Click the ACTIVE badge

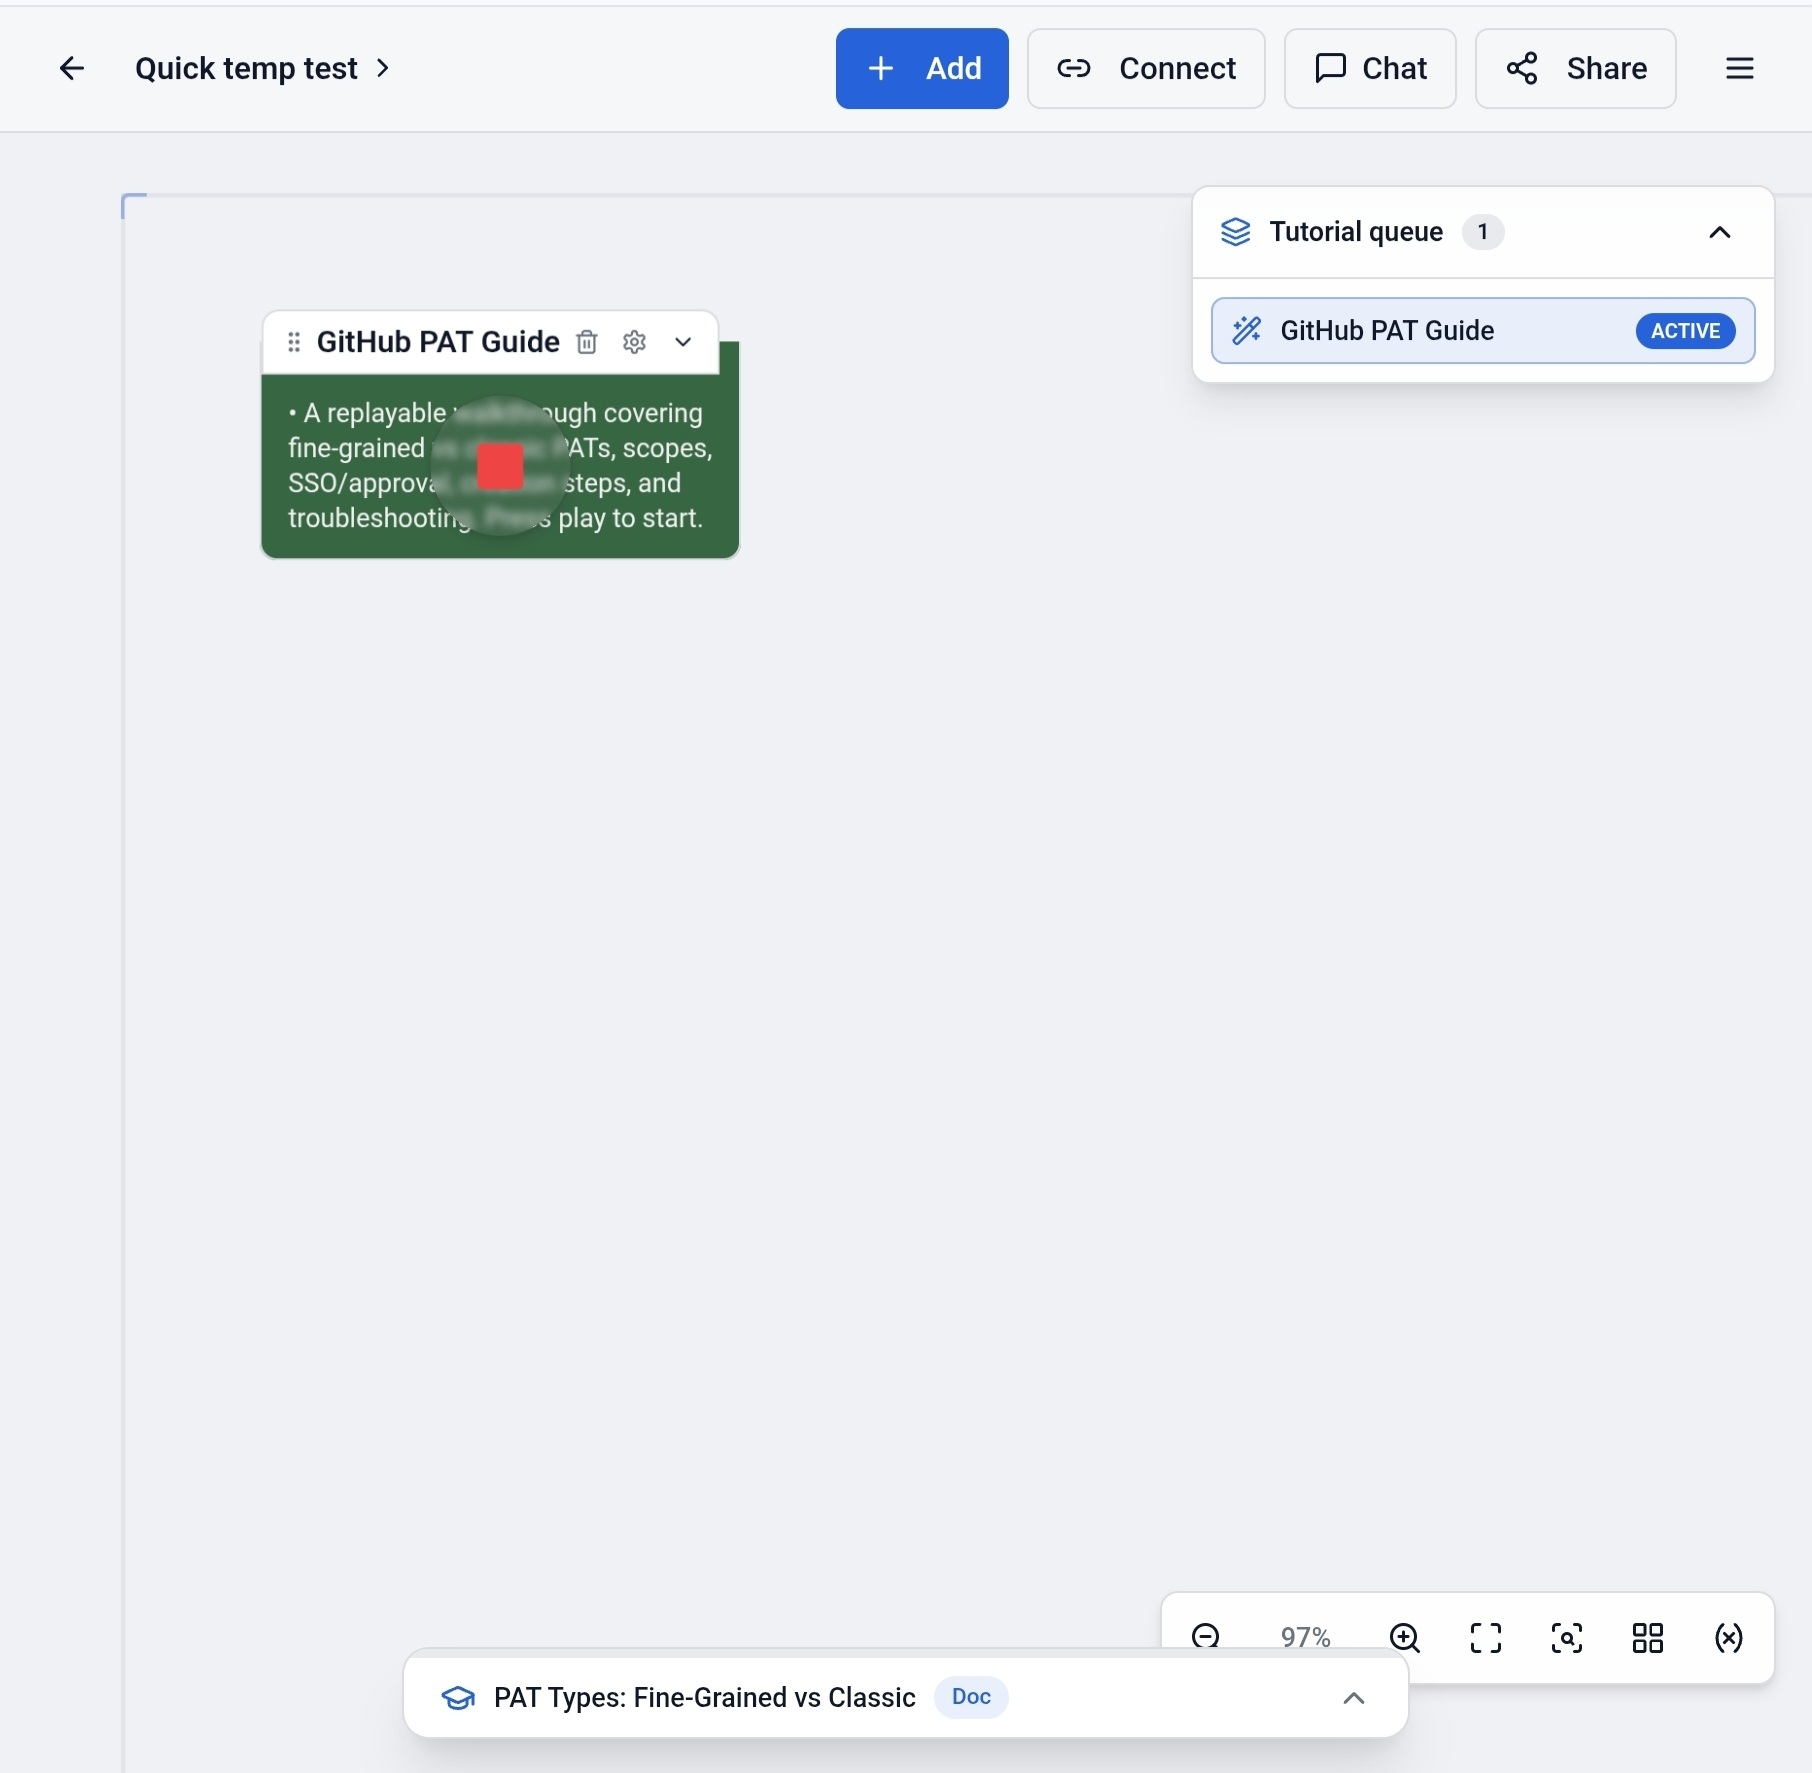(1685, 331)
